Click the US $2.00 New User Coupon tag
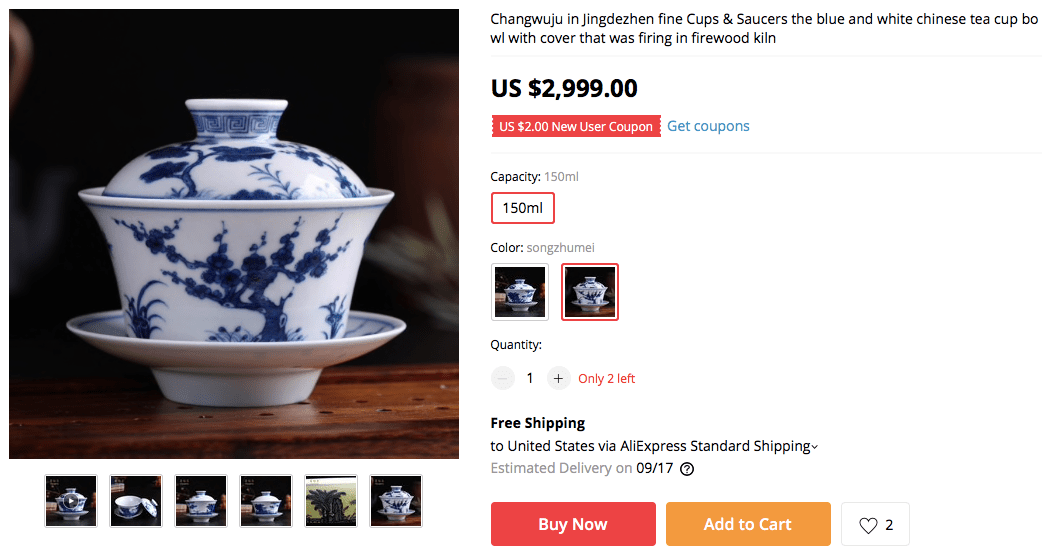The image size is (1045, 559). (x=575, y=127)
